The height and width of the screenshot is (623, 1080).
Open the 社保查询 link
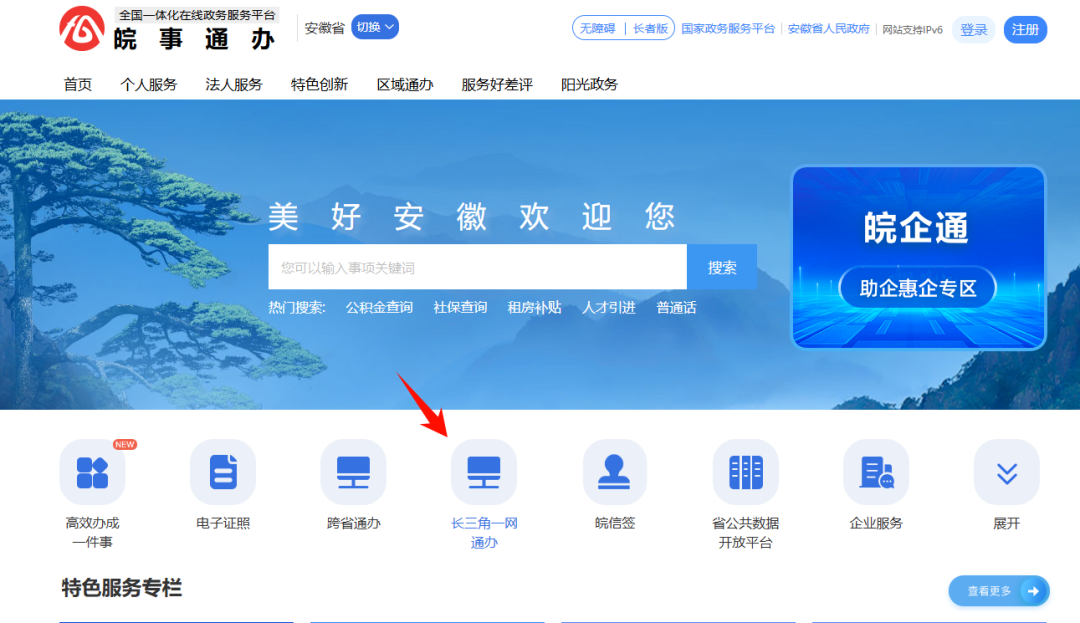click(461, 307)
